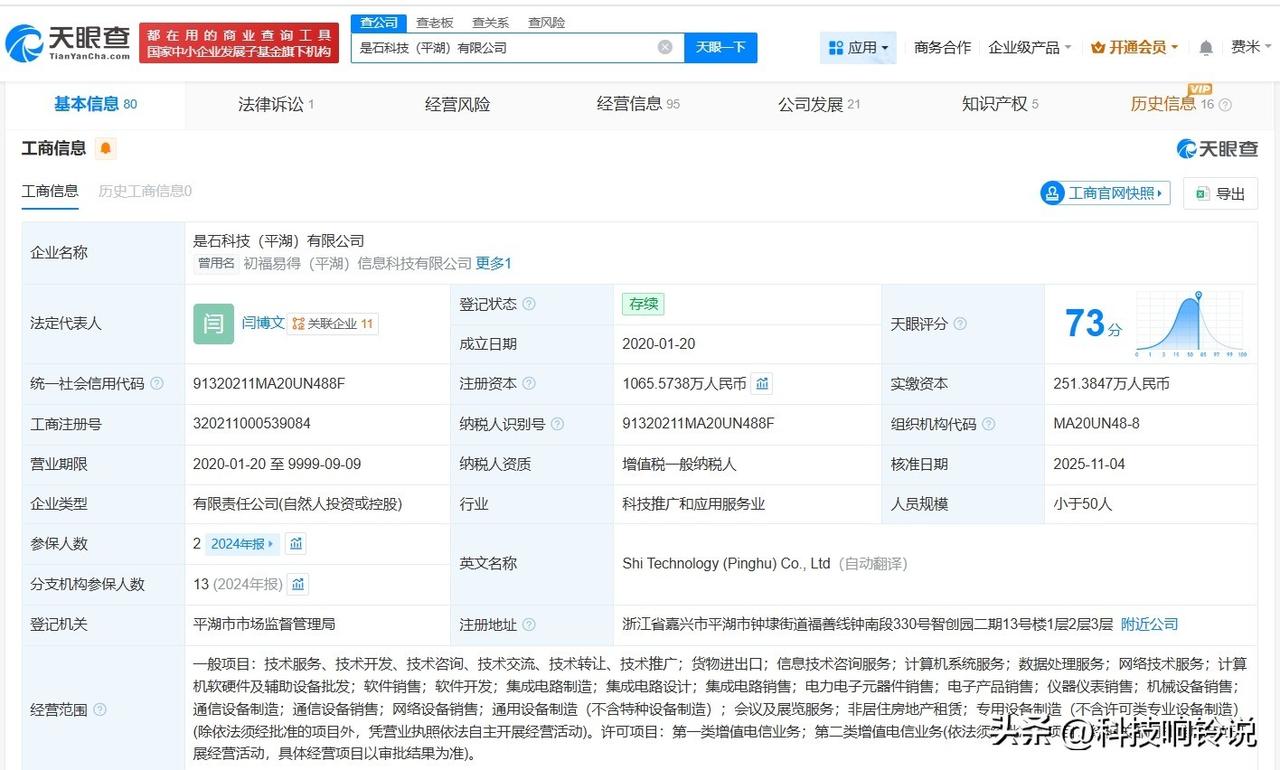Open the 知识产权 tab
The image size is (1280, 770).
pos(1000,104)
